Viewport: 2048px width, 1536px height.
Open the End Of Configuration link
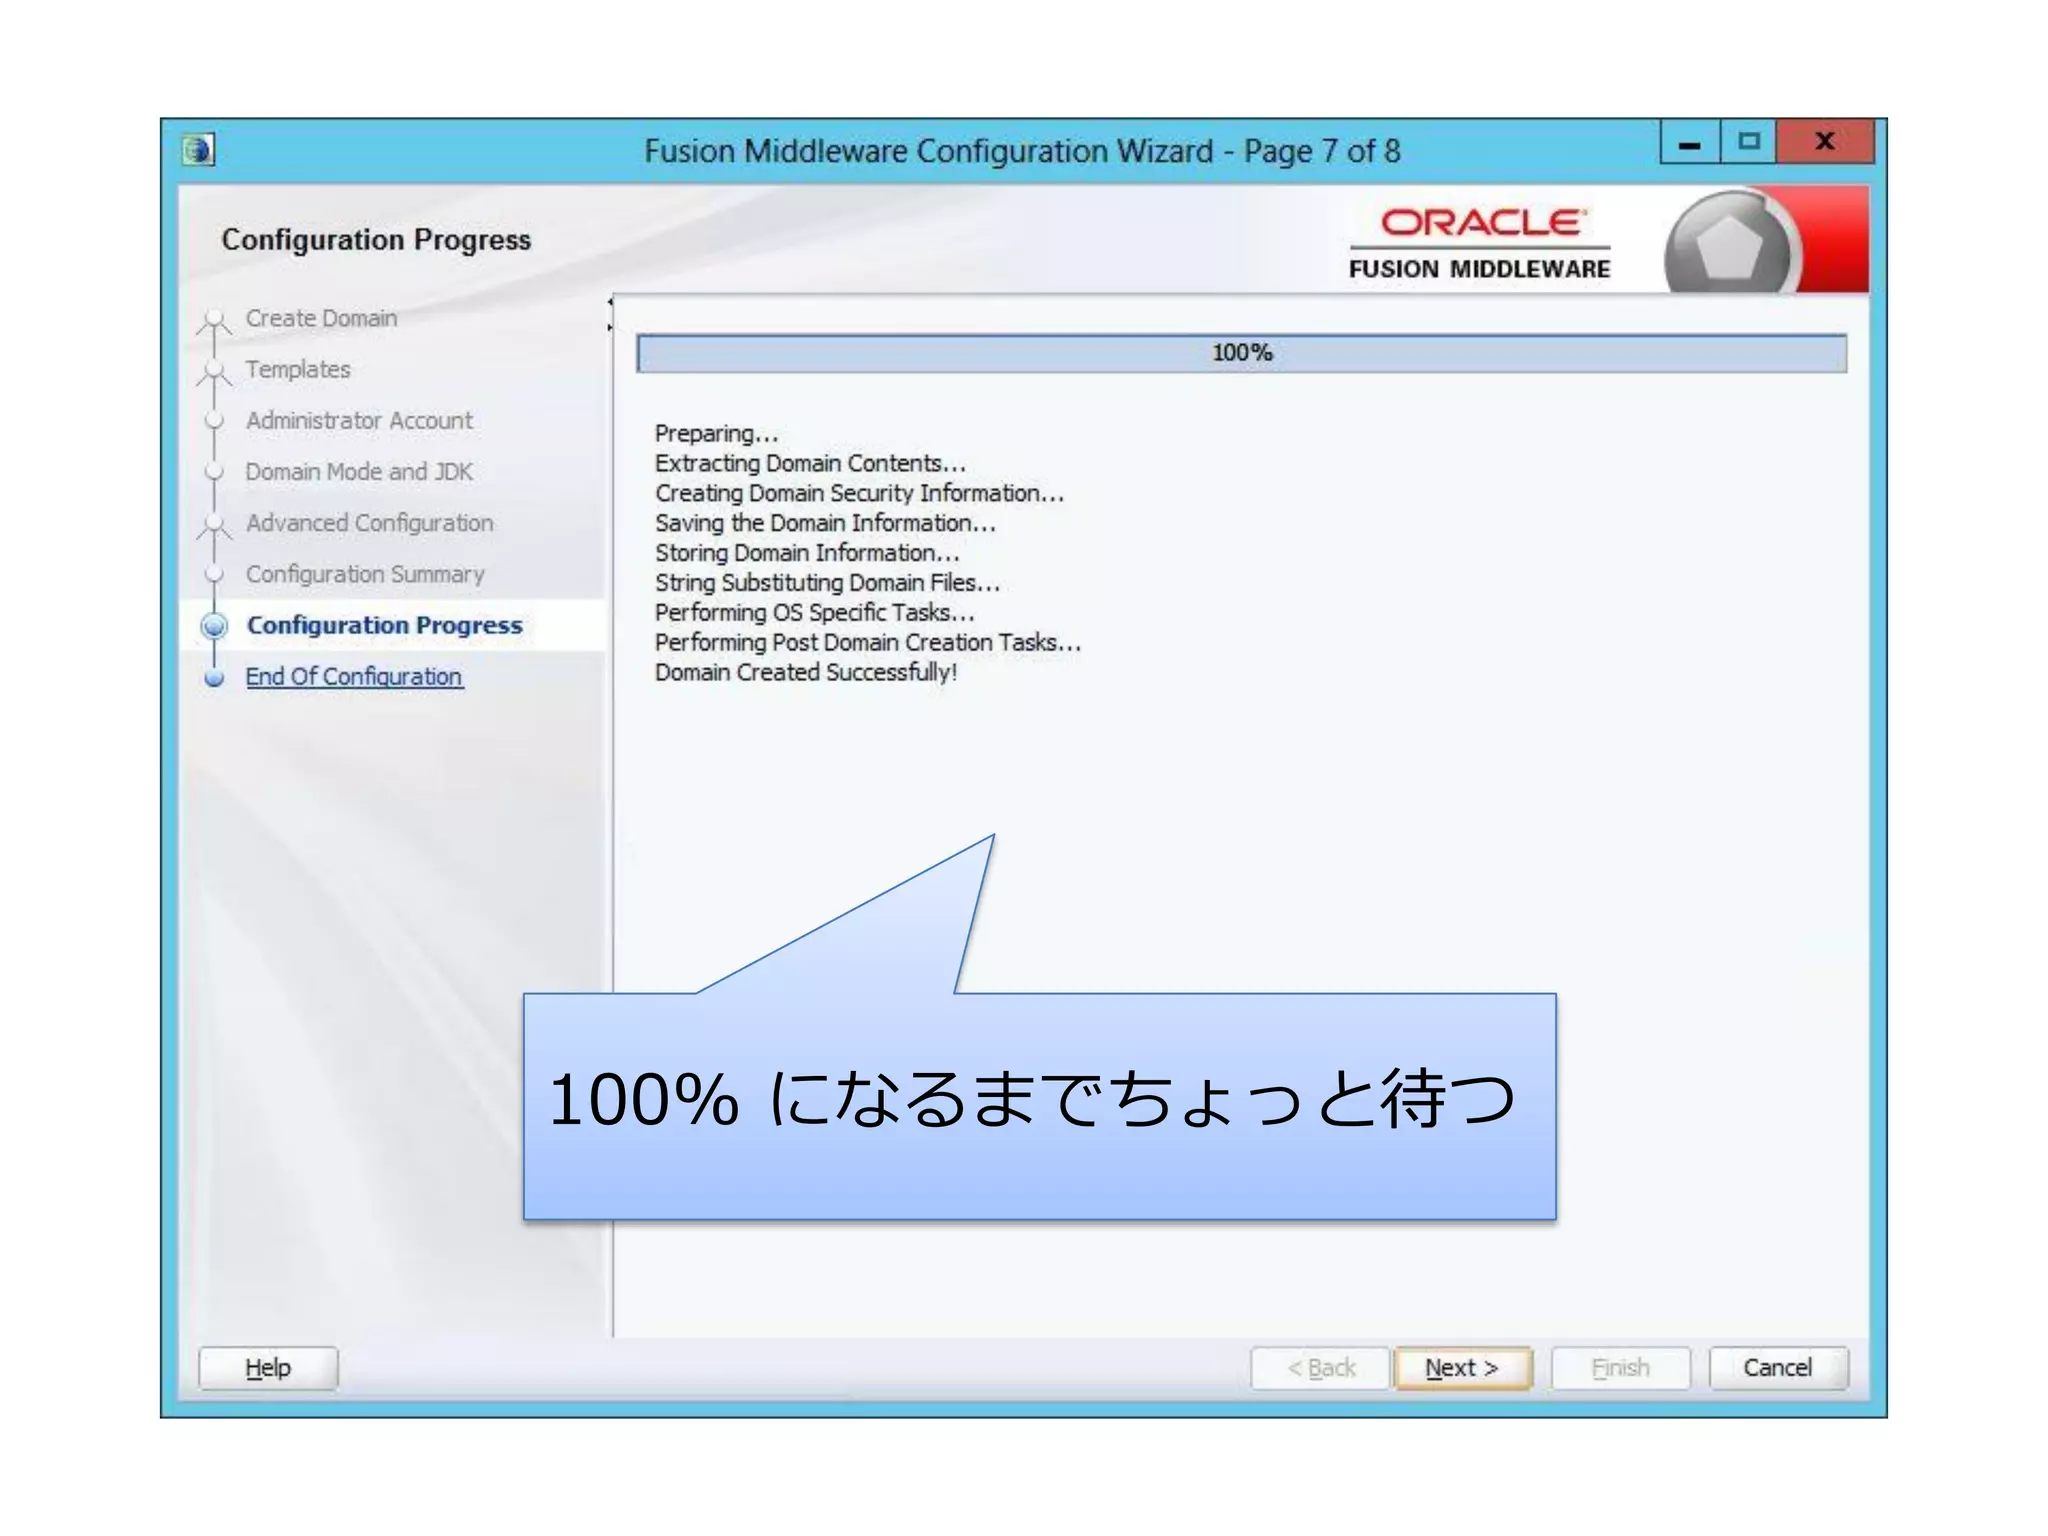pos(354,677)
